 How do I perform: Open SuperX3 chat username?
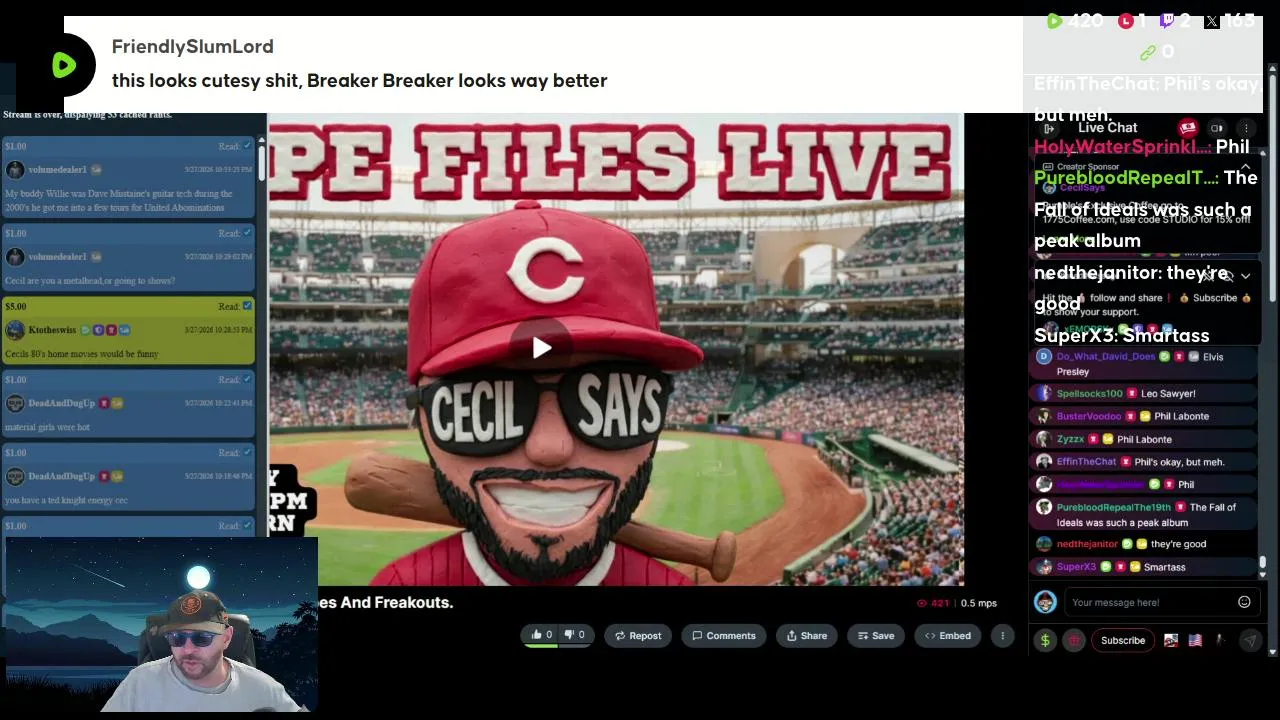(1076, 567)
